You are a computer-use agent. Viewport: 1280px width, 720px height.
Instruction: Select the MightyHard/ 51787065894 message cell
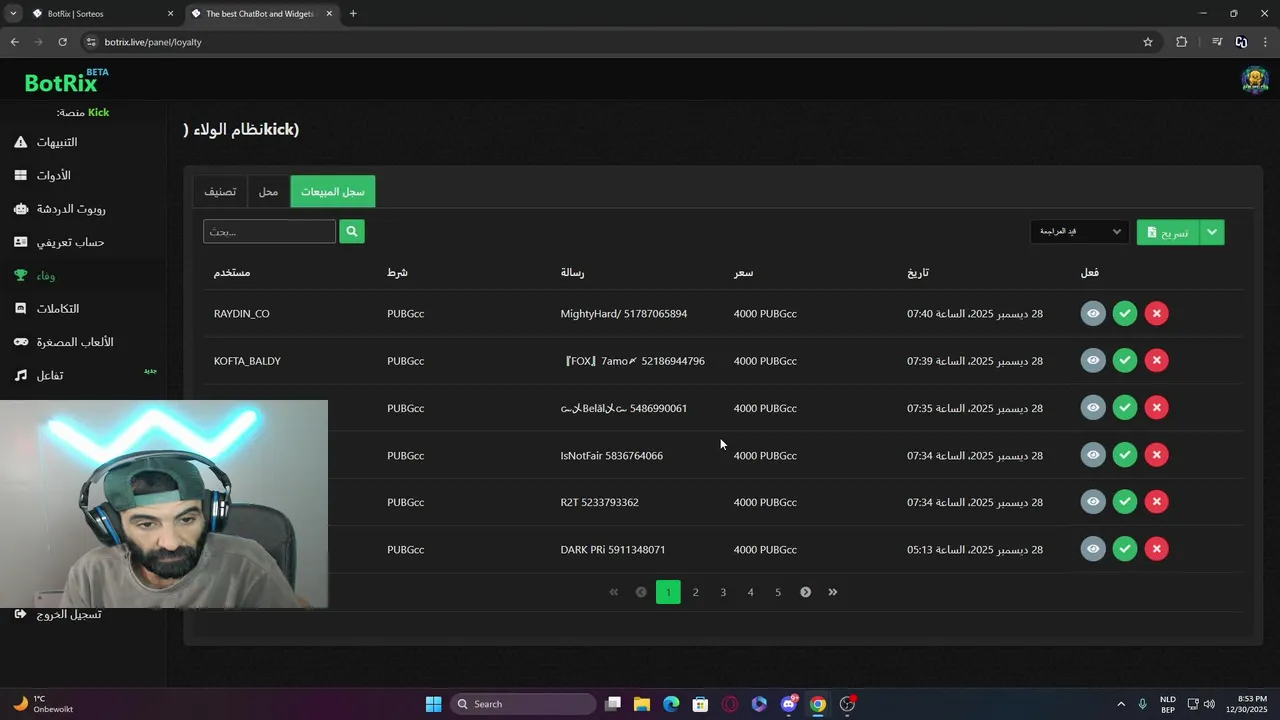(x=624, y=313)
